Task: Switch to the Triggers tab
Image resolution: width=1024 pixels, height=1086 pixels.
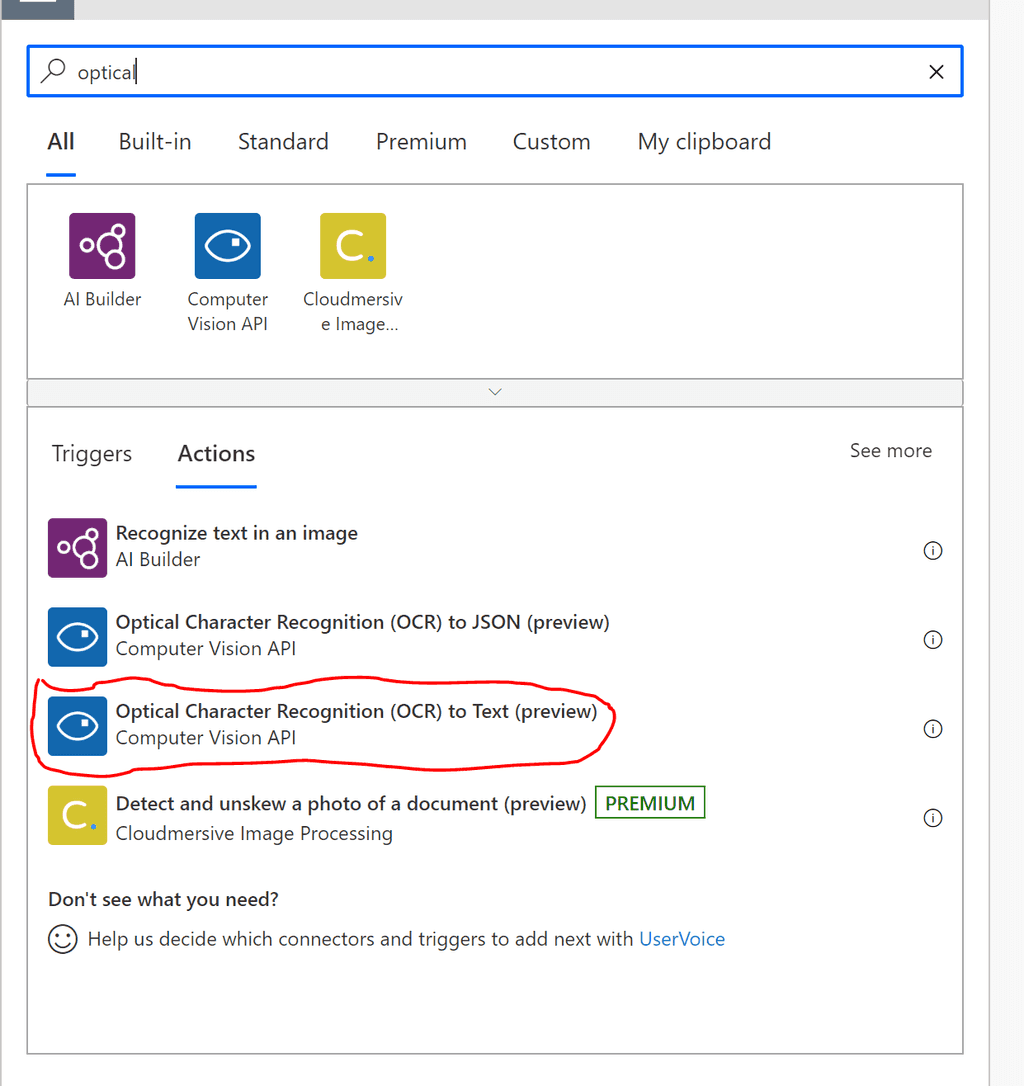Action: coord(91,454)
